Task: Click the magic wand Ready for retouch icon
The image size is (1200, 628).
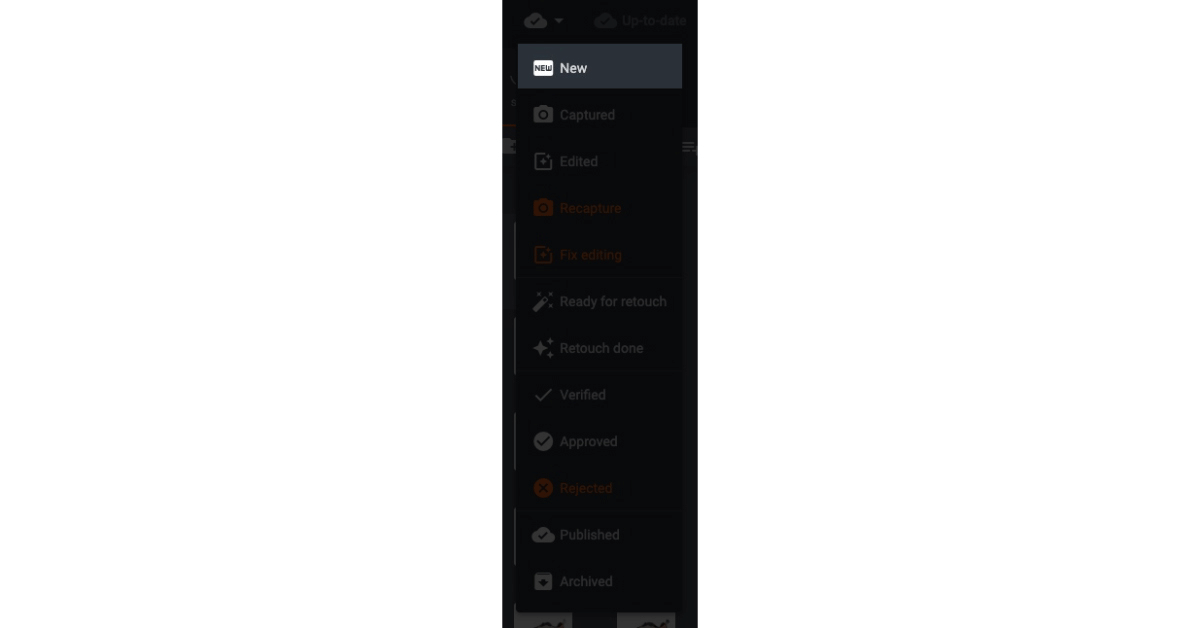Action: coord(543,301)
